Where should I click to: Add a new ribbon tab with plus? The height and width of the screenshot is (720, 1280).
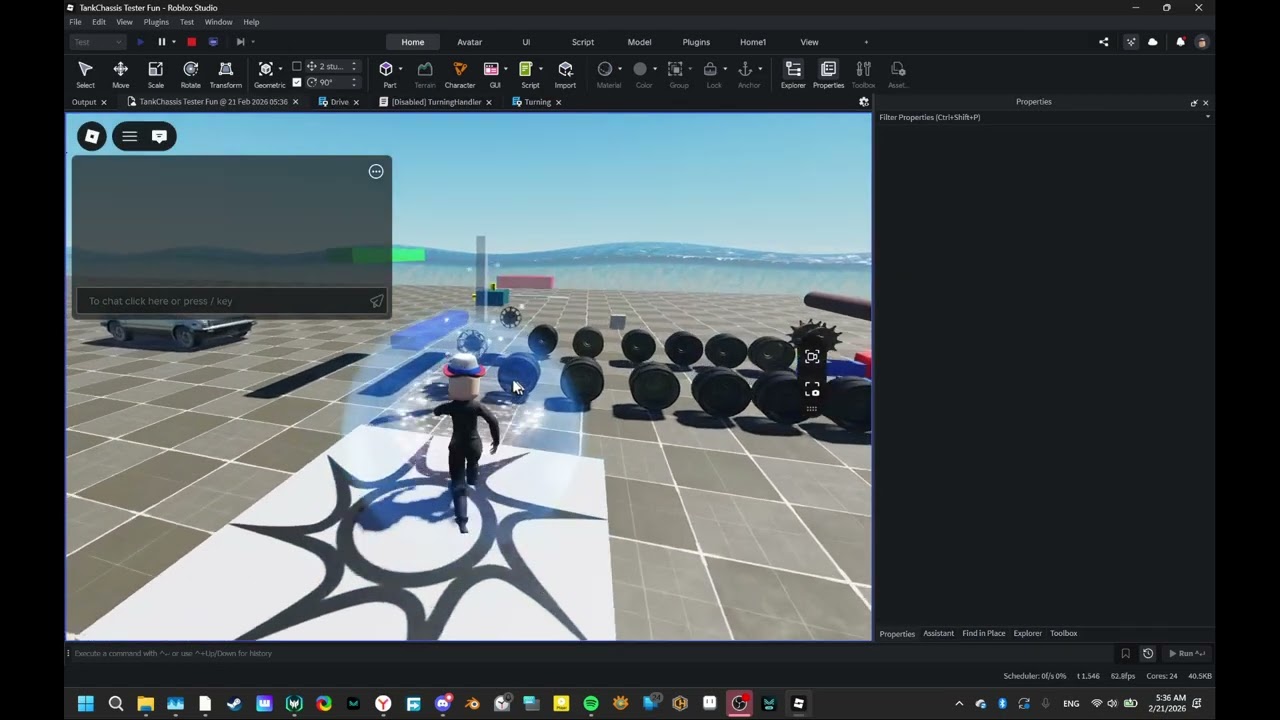tap(866, 42)
